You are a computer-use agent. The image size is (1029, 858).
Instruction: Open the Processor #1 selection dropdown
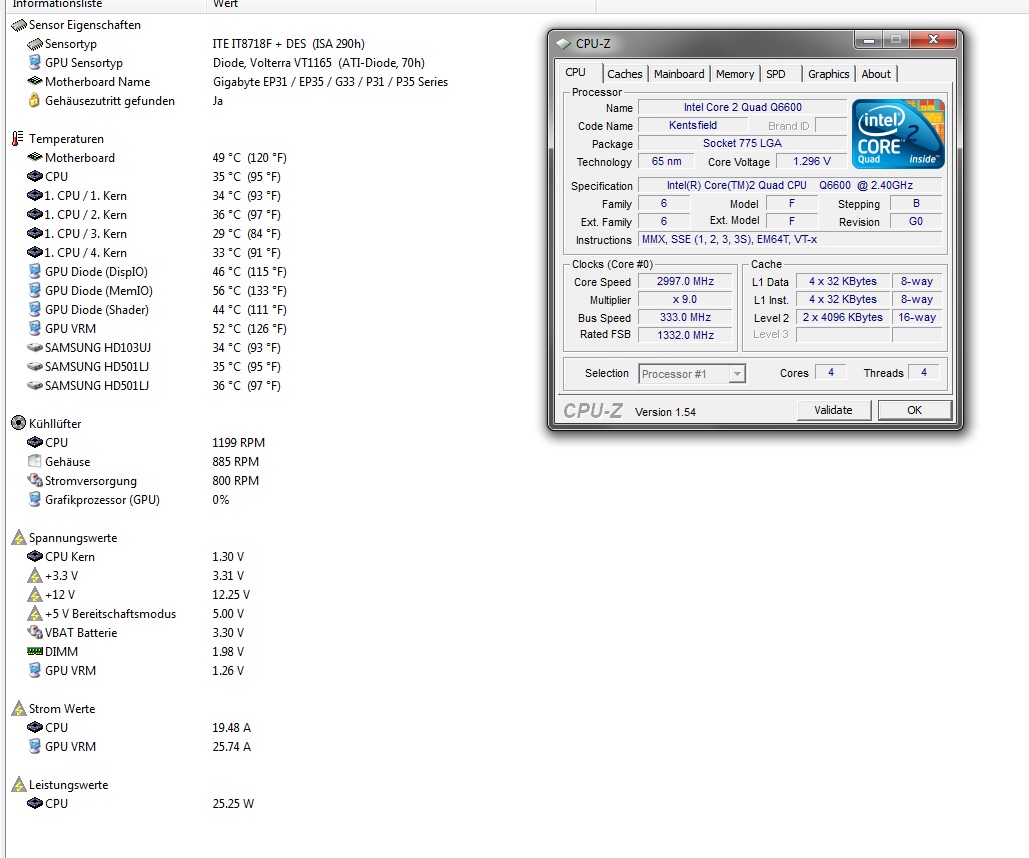(738, 374)
